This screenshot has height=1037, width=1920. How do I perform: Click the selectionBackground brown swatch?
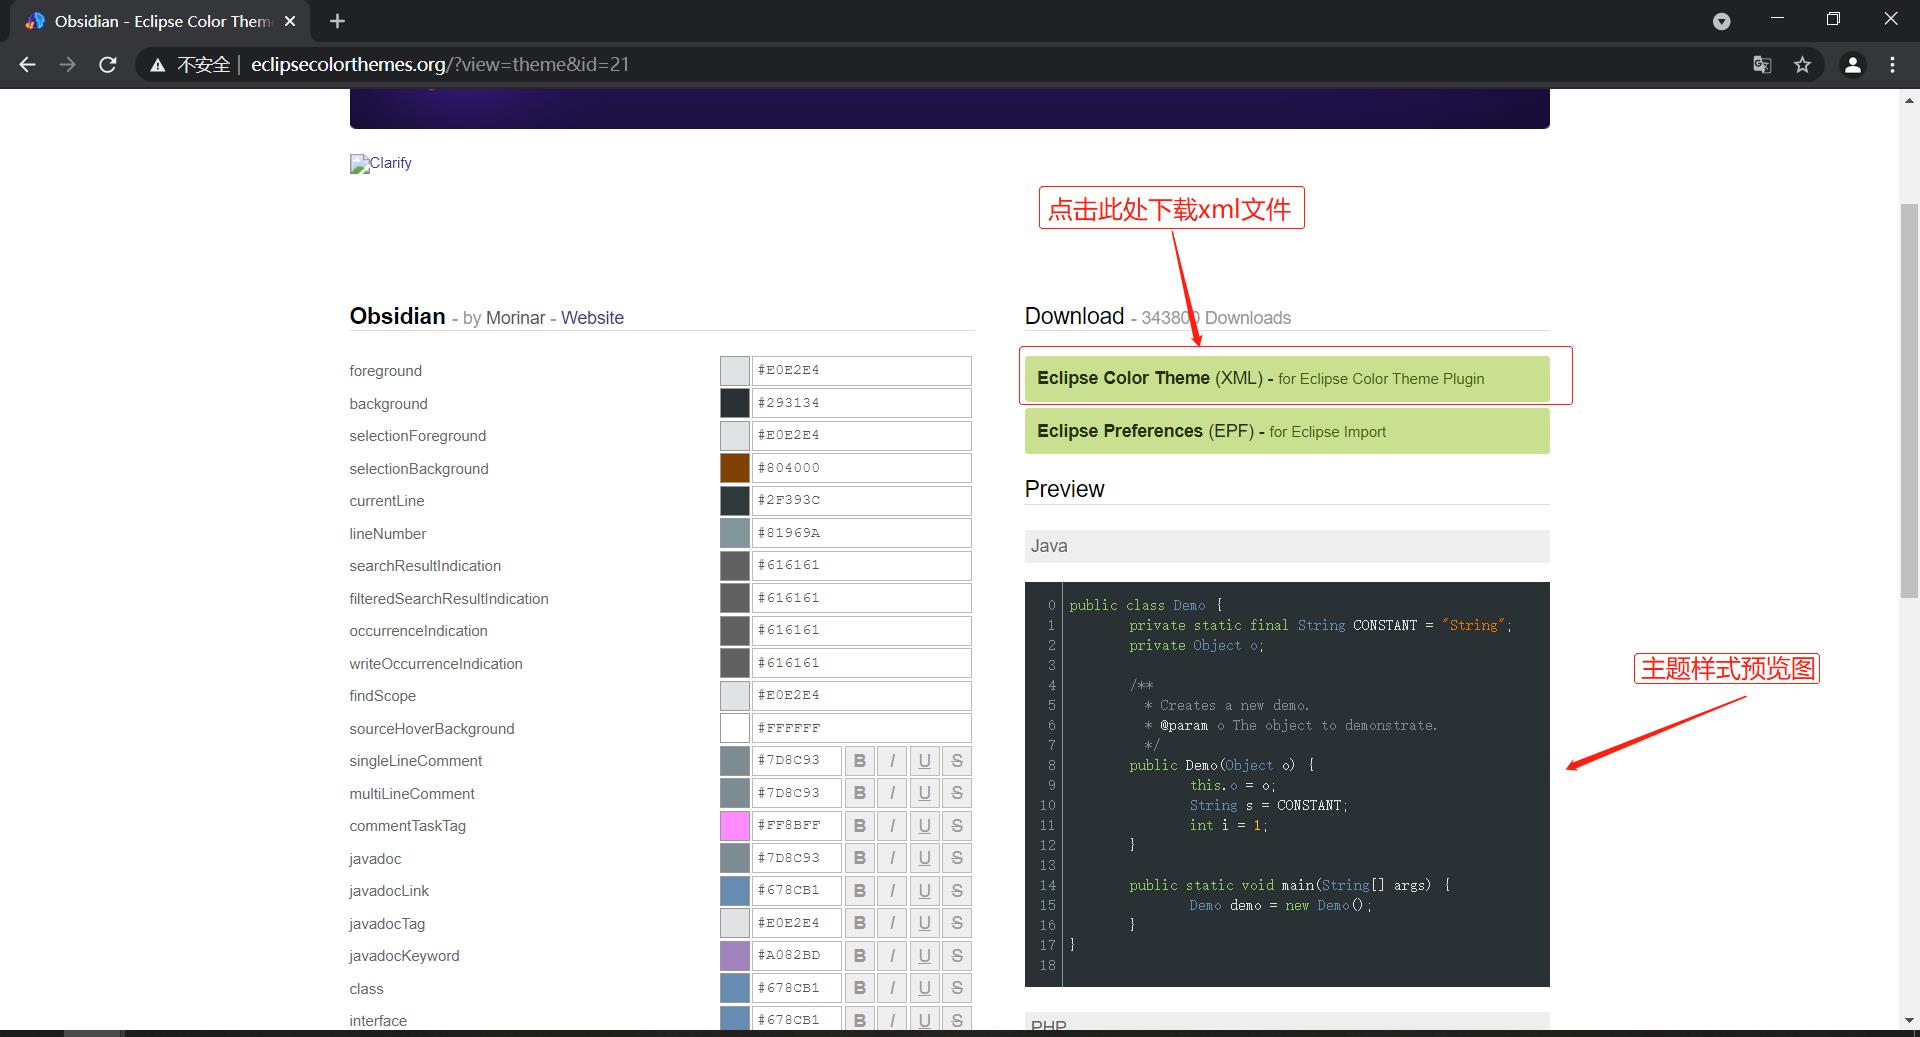[735, 468]
